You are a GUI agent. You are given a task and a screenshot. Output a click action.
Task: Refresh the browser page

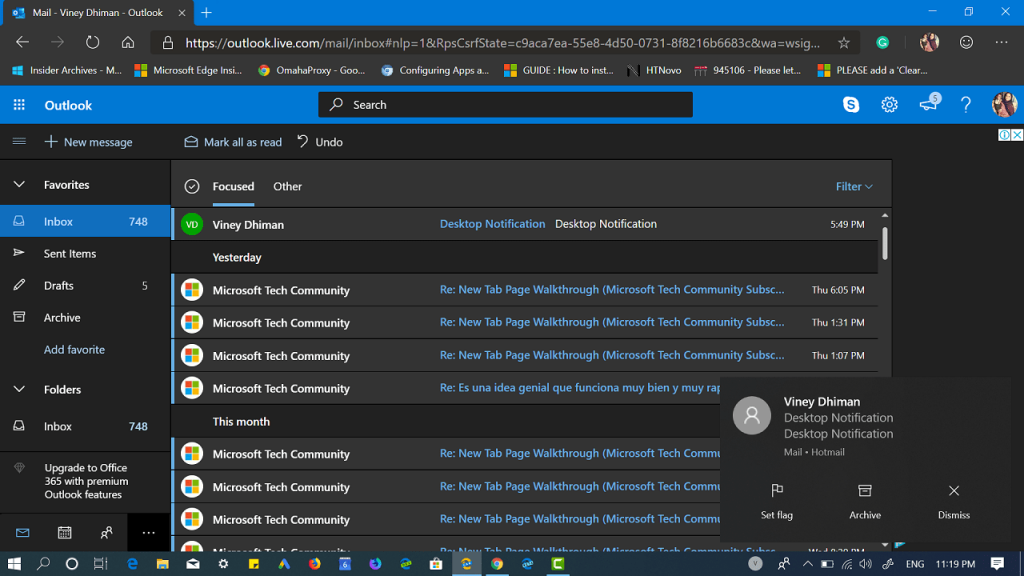[93, 42]
